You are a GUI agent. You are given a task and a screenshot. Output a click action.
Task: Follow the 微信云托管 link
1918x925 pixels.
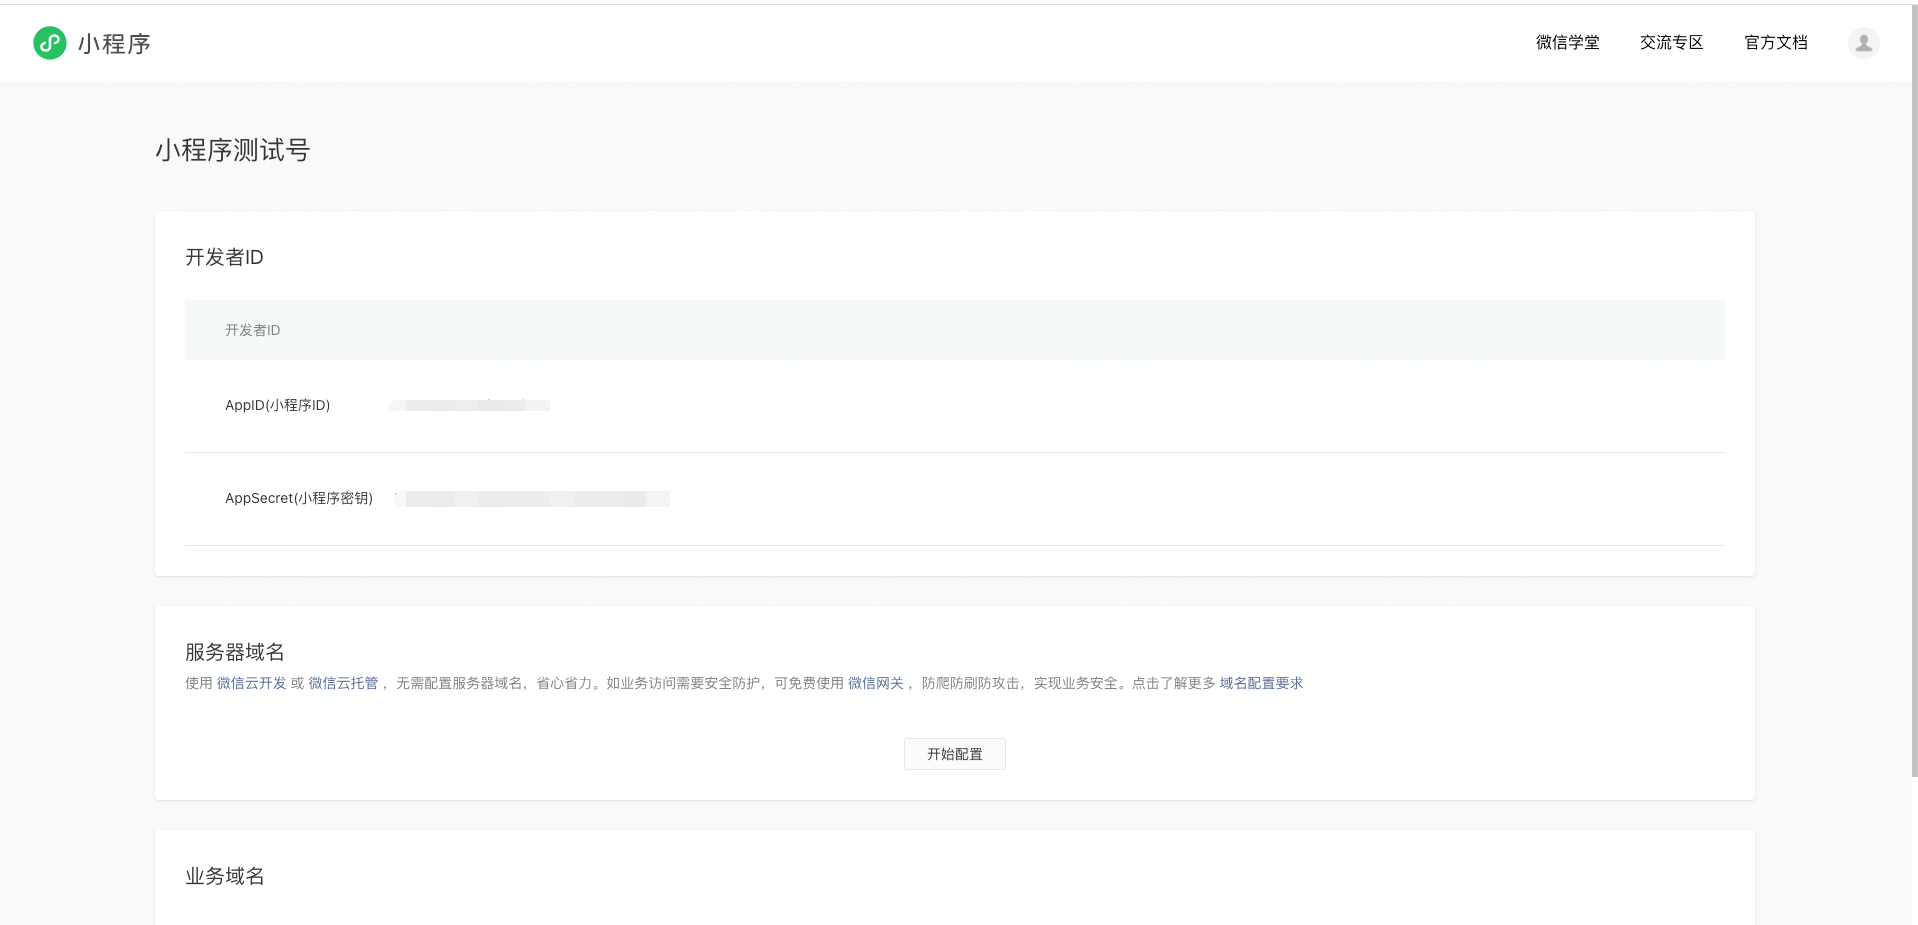click(343, 683)
